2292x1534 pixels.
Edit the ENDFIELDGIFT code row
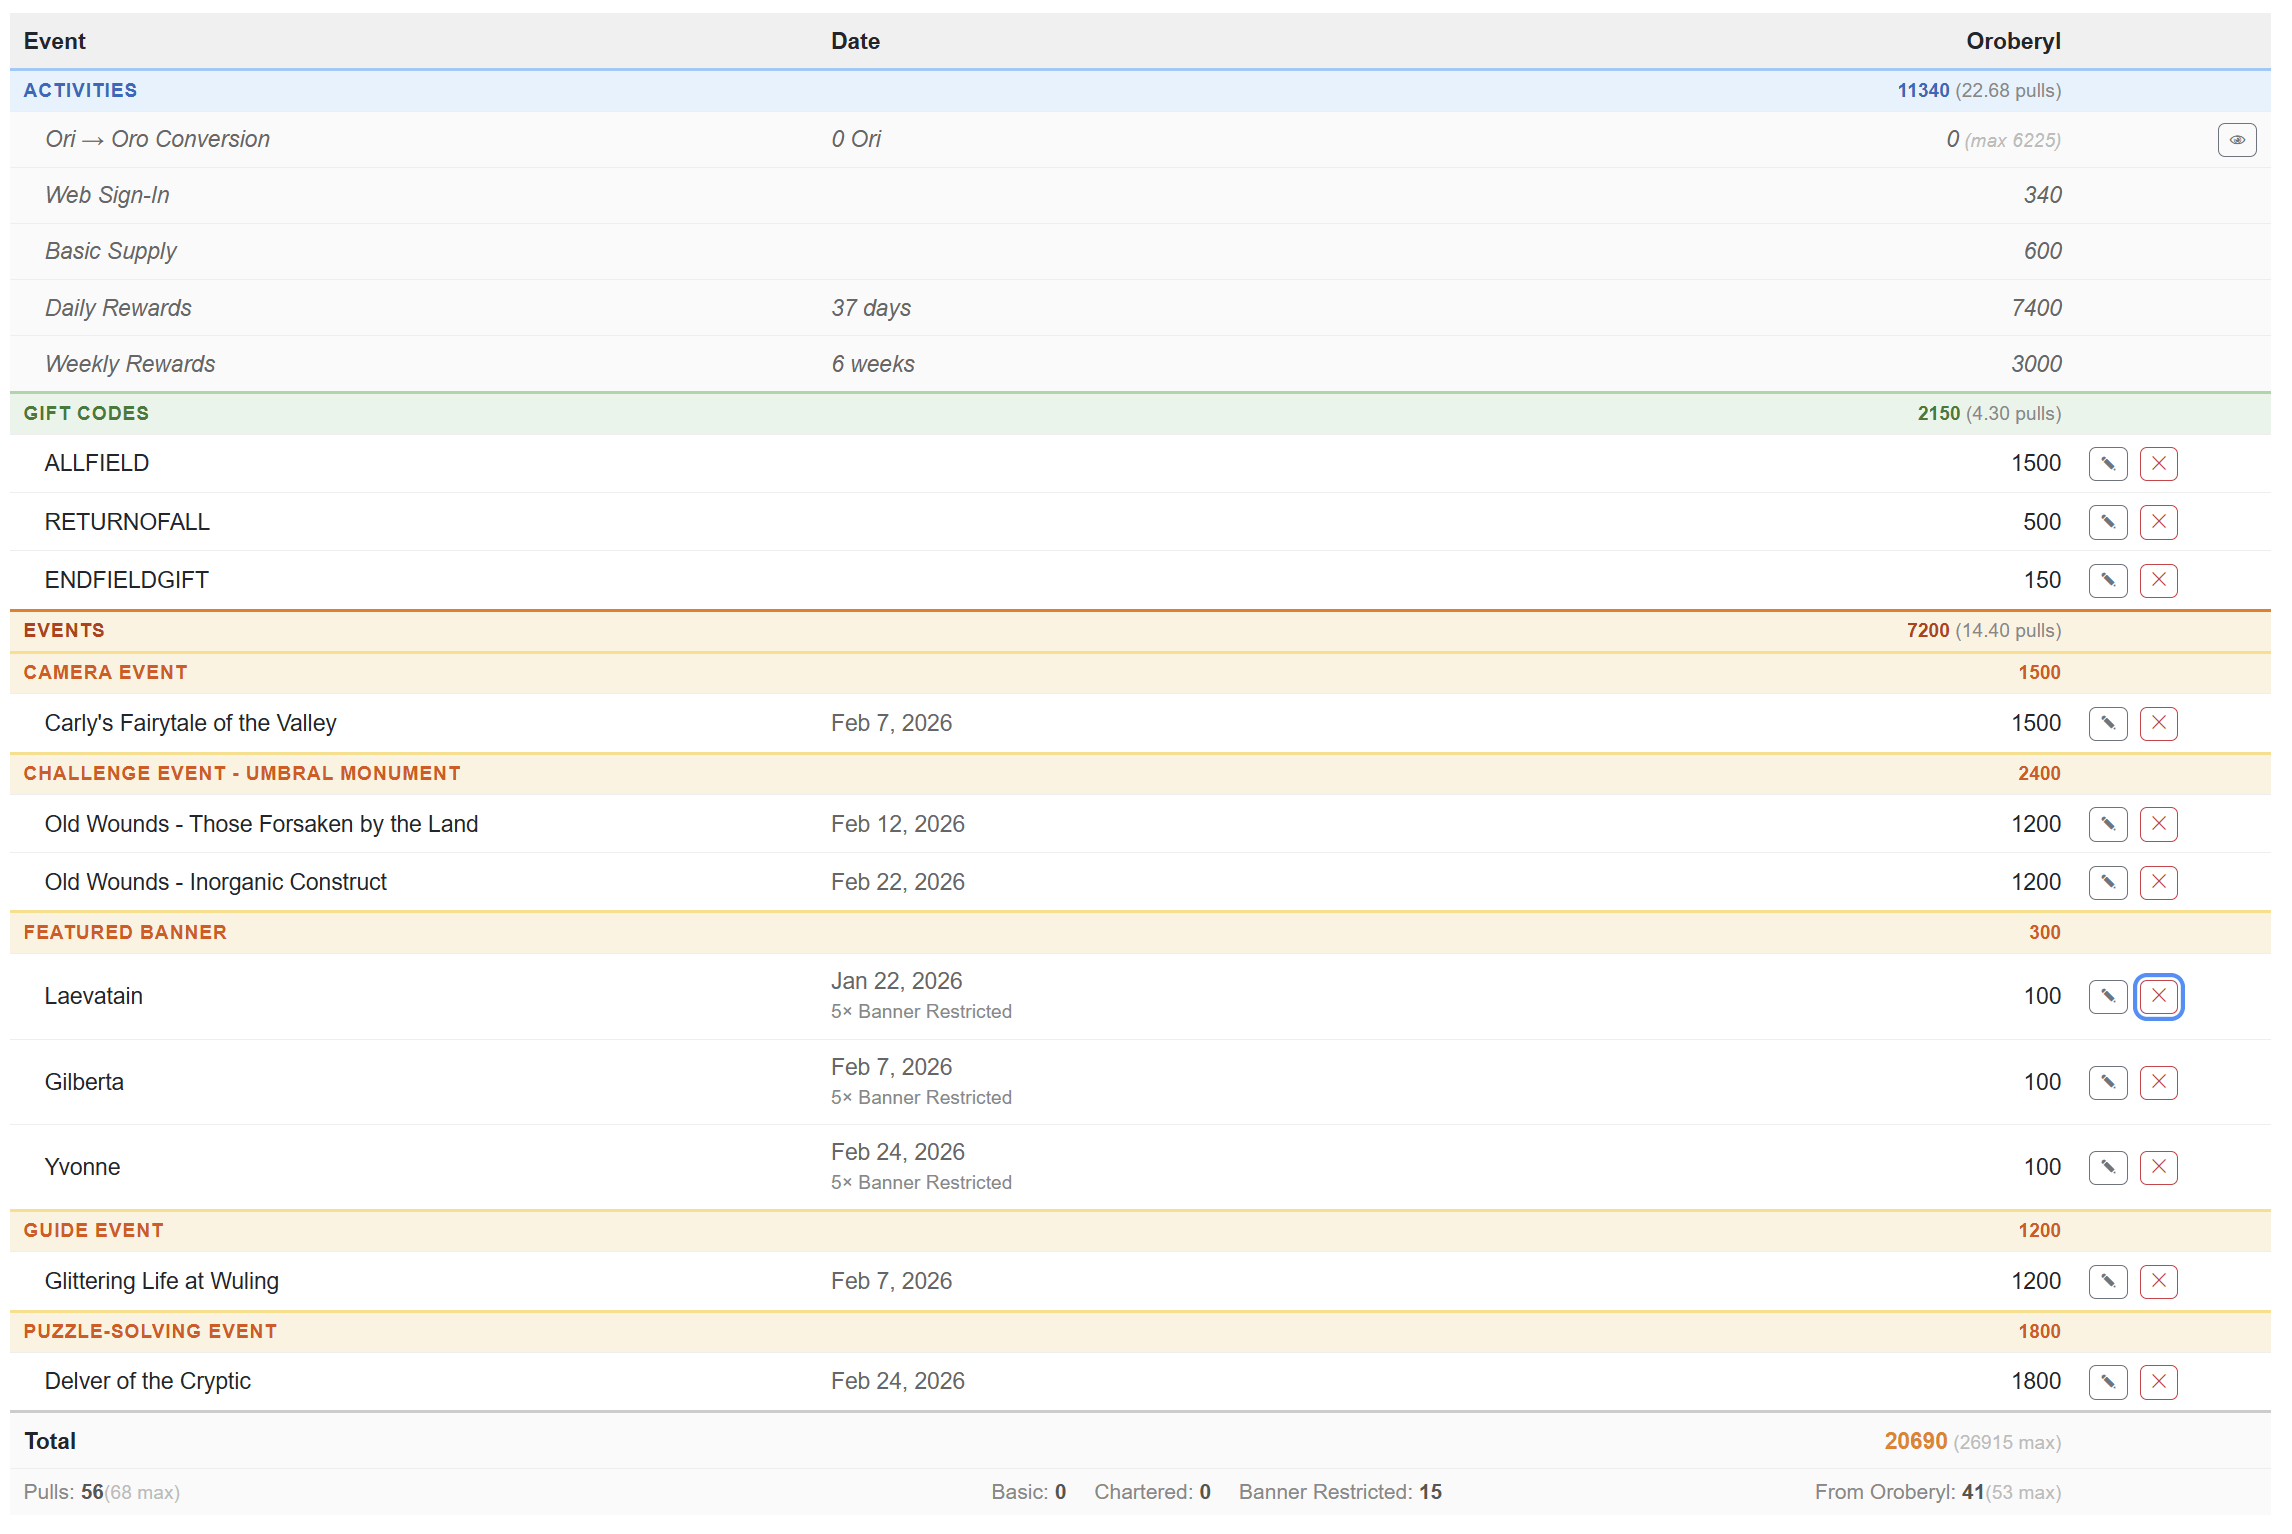[x=2107, y=580]
